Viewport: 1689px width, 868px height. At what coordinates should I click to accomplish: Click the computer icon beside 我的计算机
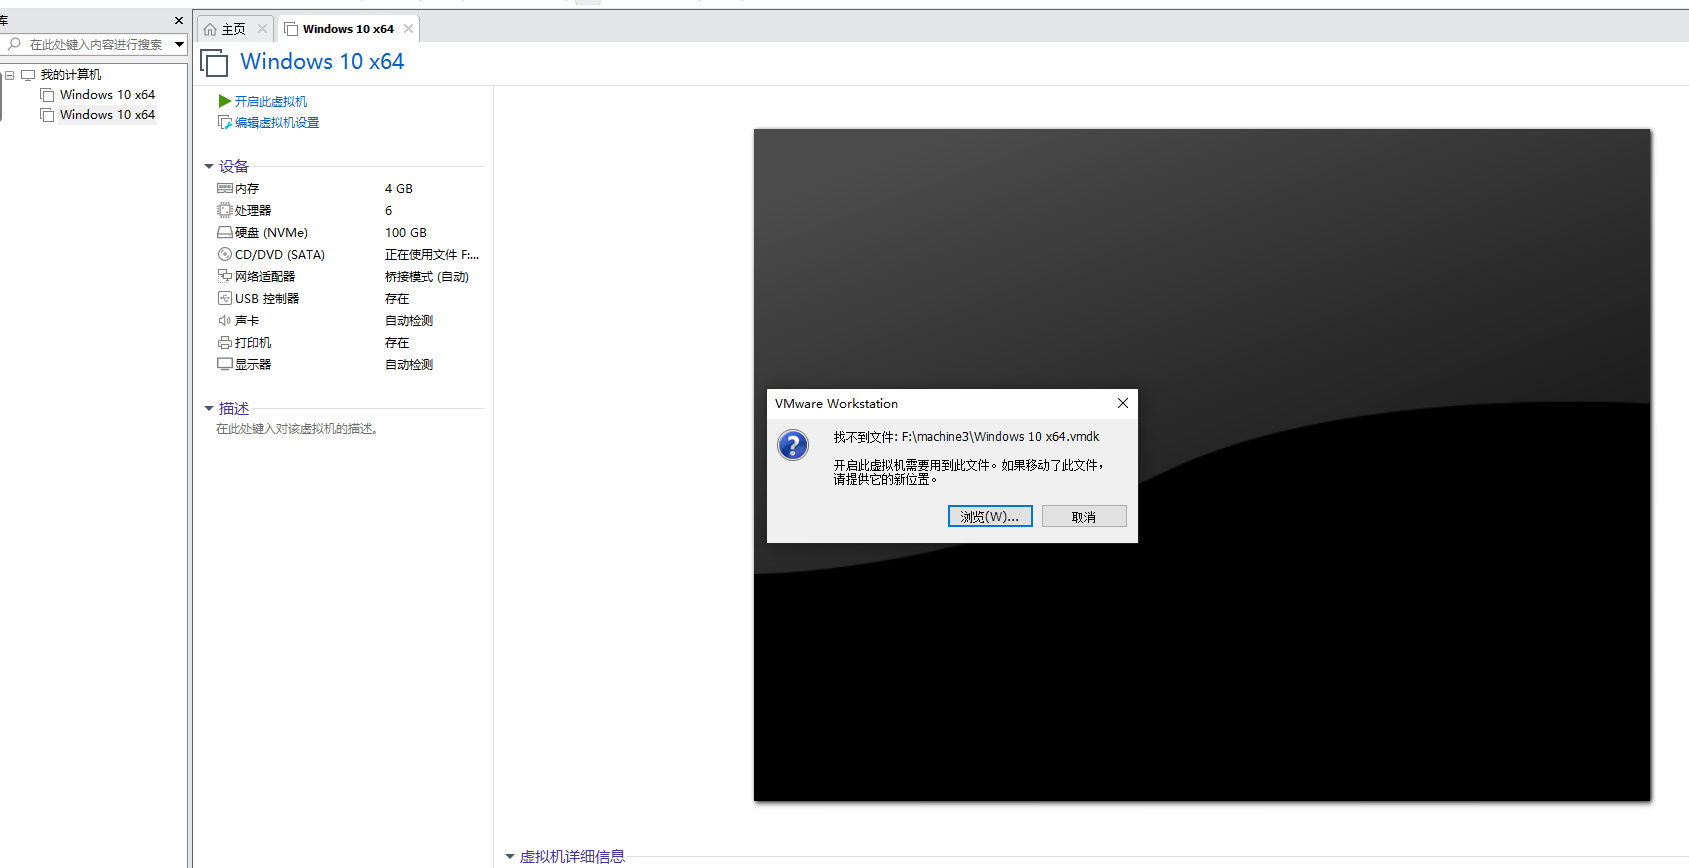click(x=28, y=74)
